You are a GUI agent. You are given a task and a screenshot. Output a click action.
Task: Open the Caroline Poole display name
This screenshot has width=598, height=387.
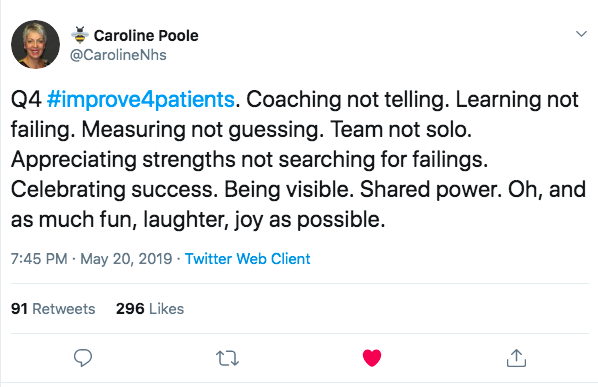146,35
